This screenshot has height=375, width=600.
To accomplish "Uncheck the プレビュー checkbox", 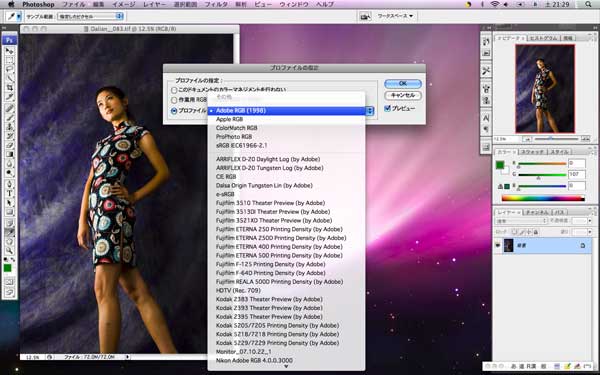I will coord(387,108).
